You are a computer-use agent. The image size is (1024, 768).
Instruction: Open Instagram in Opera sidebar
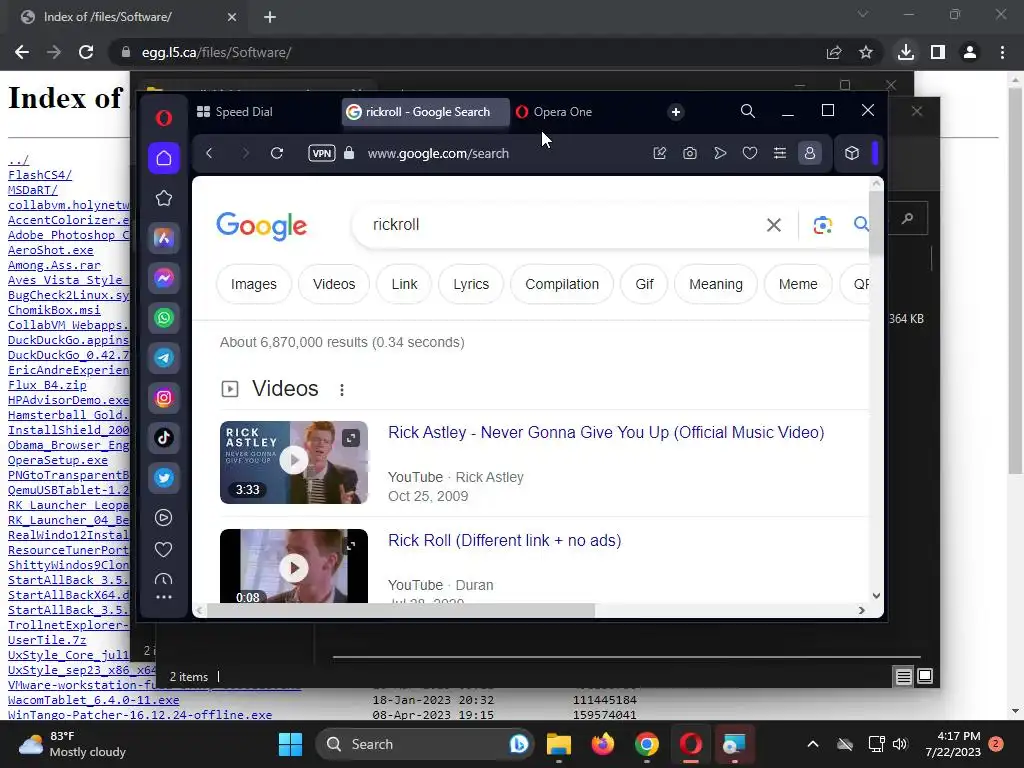pyautogui.click(x=164, y=398)
